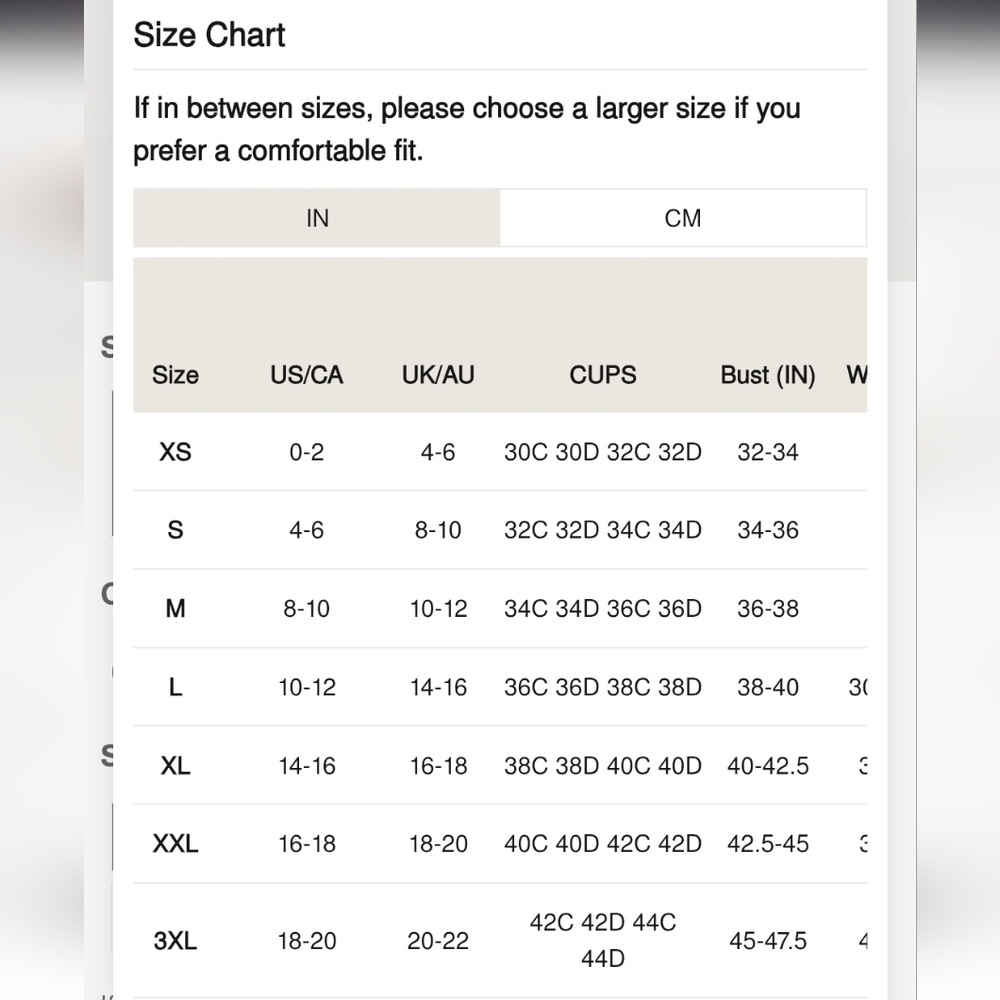Click the 30C 30D 32C 32D cups cell
Viewport: 1000px width, 1000px height.
pos(603,452)
